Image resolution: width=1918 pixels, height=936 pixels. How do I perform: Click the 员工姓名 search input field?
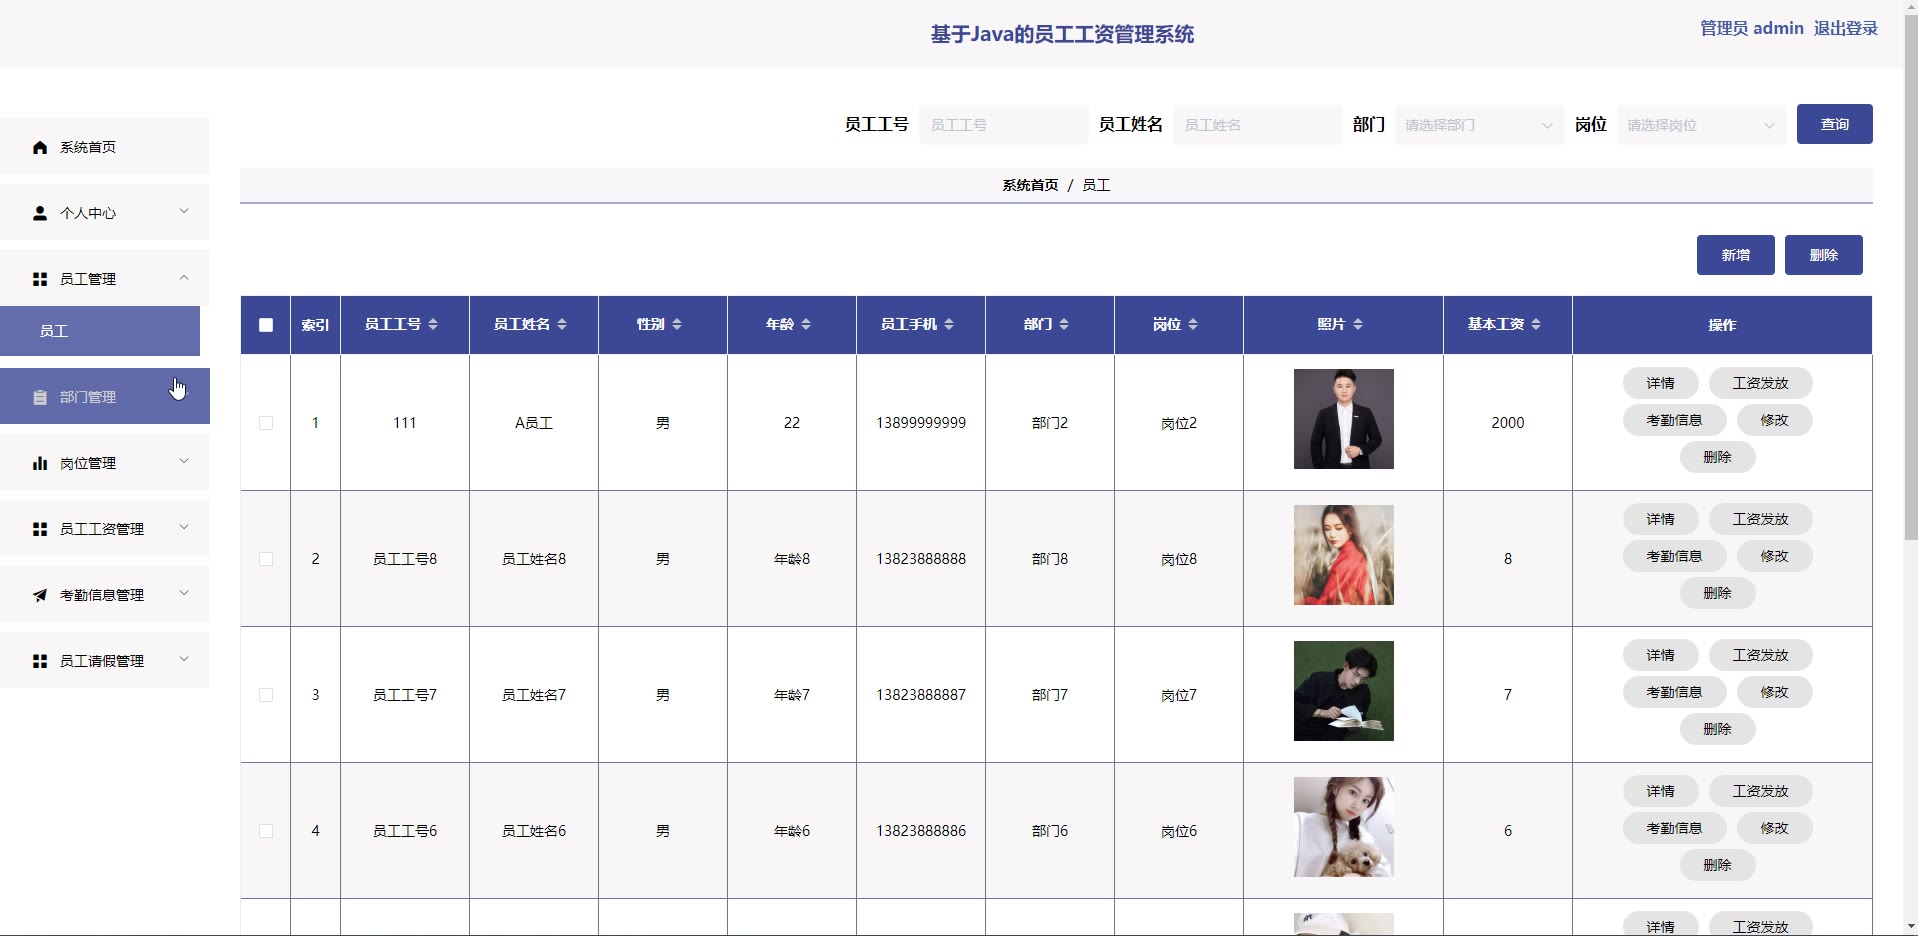tap(1257, 125)
